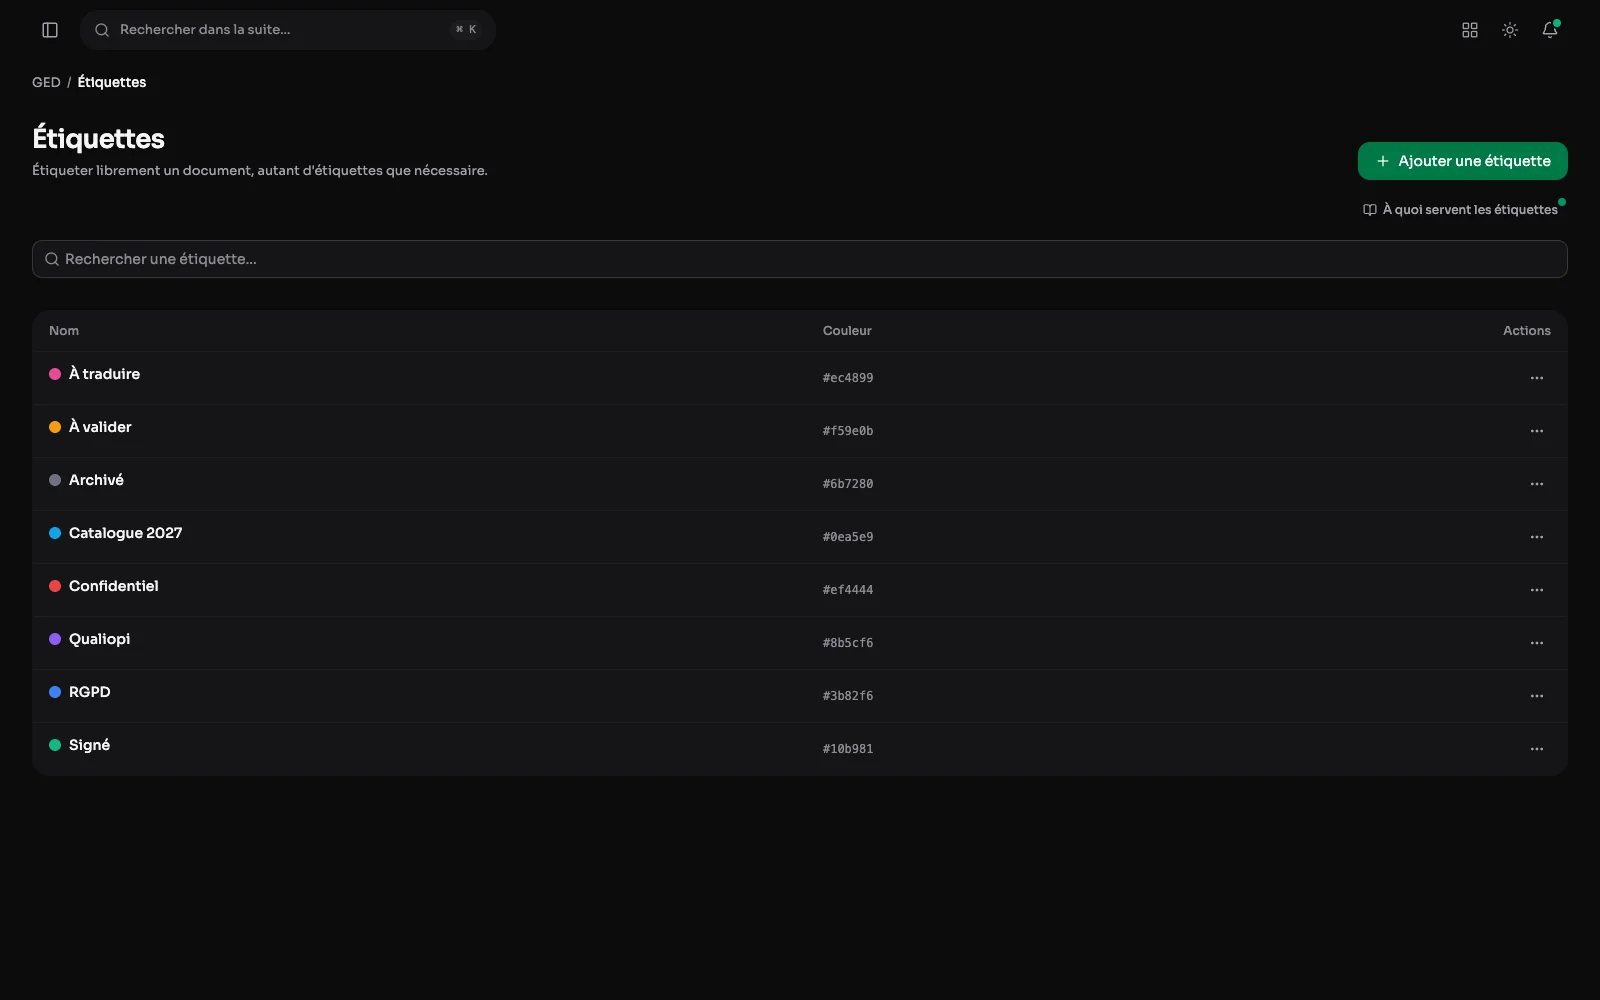Click the blue dot of RGPD
This screenshot has height=1000, width=1600.
point(55,692)
